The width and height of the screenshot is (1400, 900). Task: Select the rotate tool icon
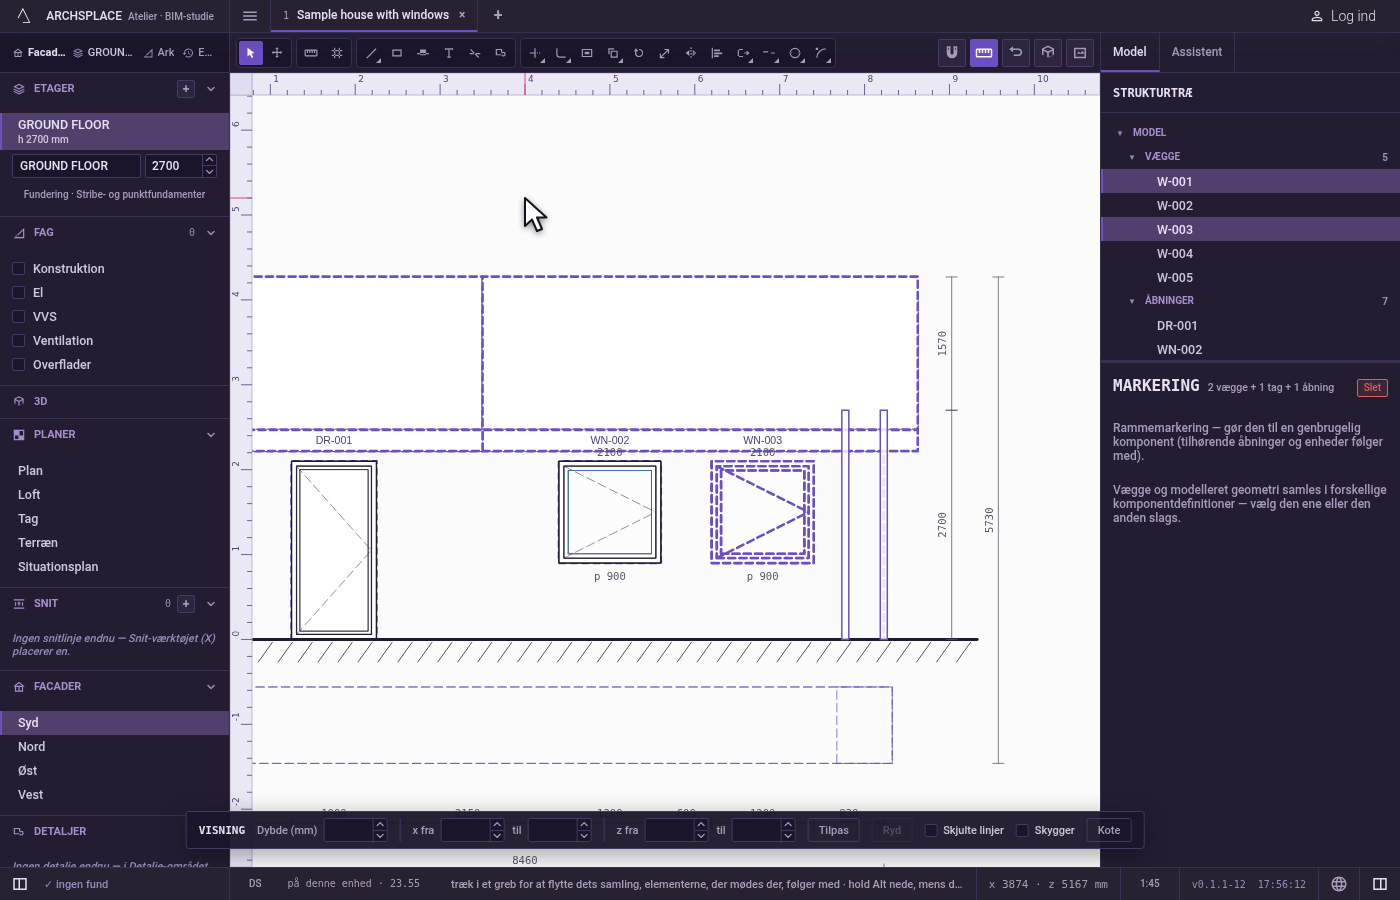pyautogui.click(x=639, y=53)
